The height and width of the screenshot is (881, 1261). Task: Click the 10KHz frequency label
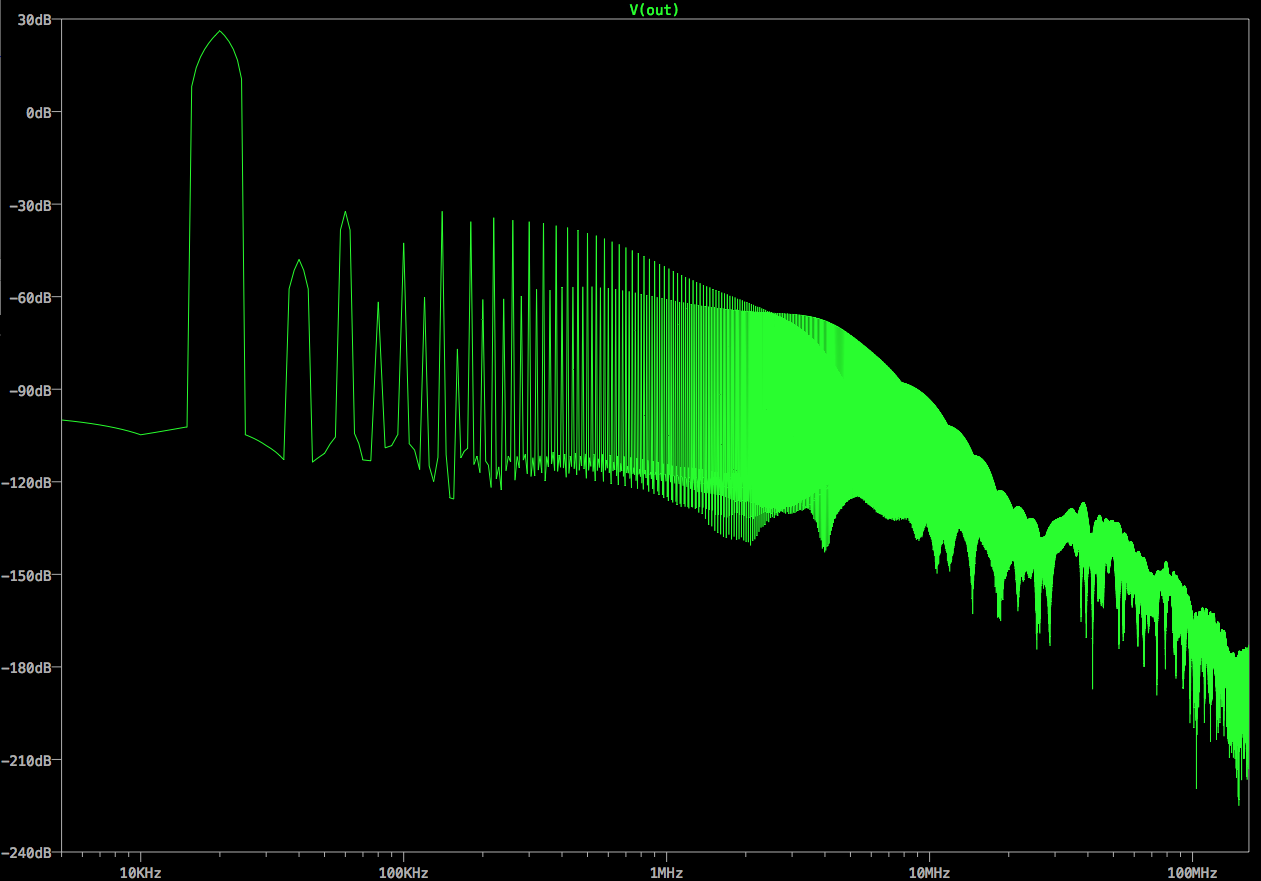coord(140,873)
